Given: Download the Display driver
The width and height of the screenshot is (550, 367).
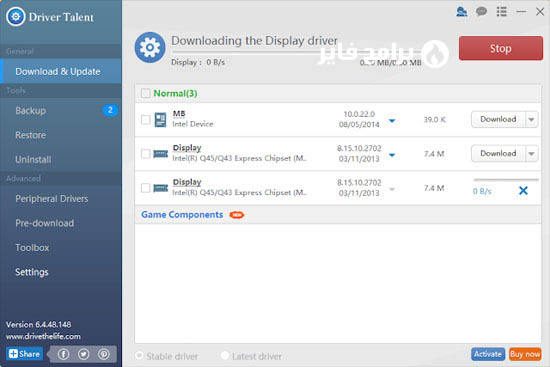Looking at the screenshot, I should click(498, 154).
